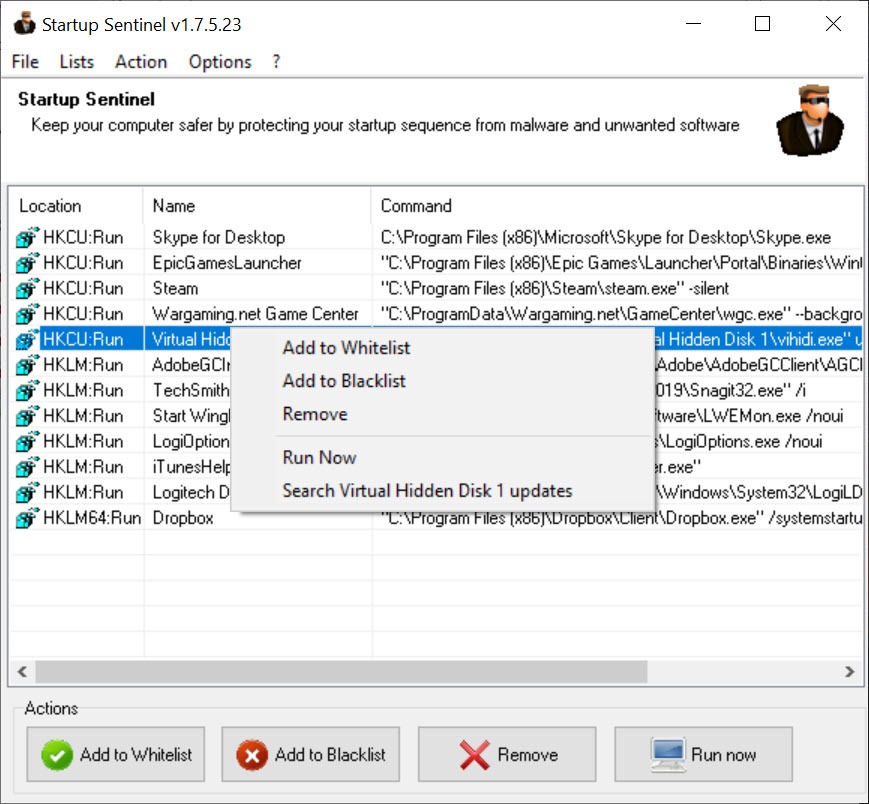This screenshot has height=804, width=869.
Task: Sort by the Name column header
Action: coord(257,206)
